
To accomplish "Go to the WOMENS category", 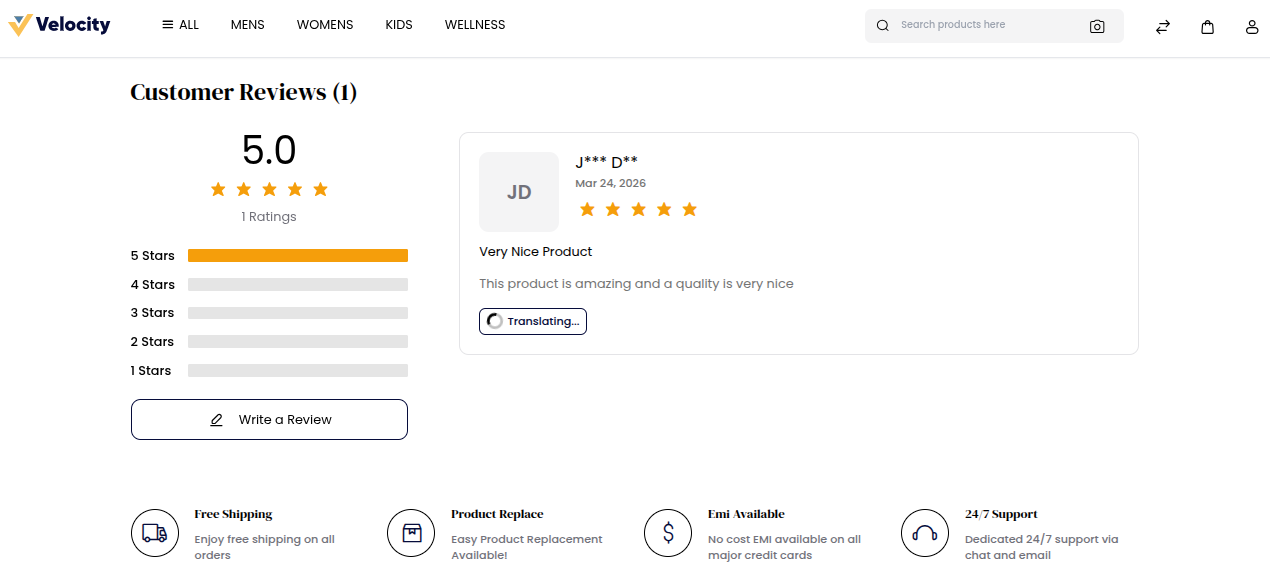I will [325, 25].
